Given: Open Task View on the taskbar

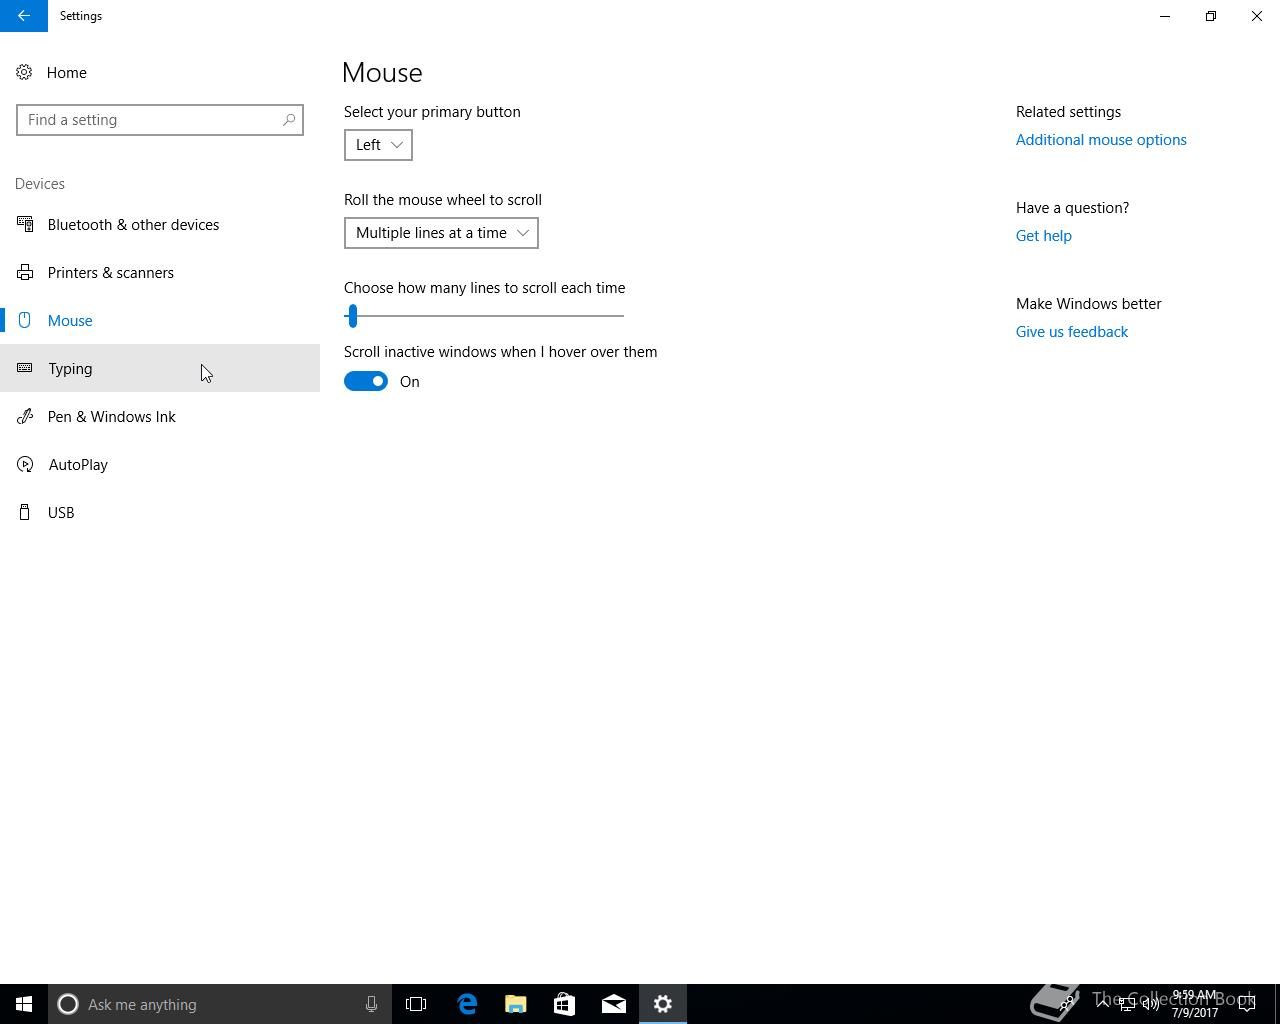Looking at the screenshot, I should coord(416,1004).
